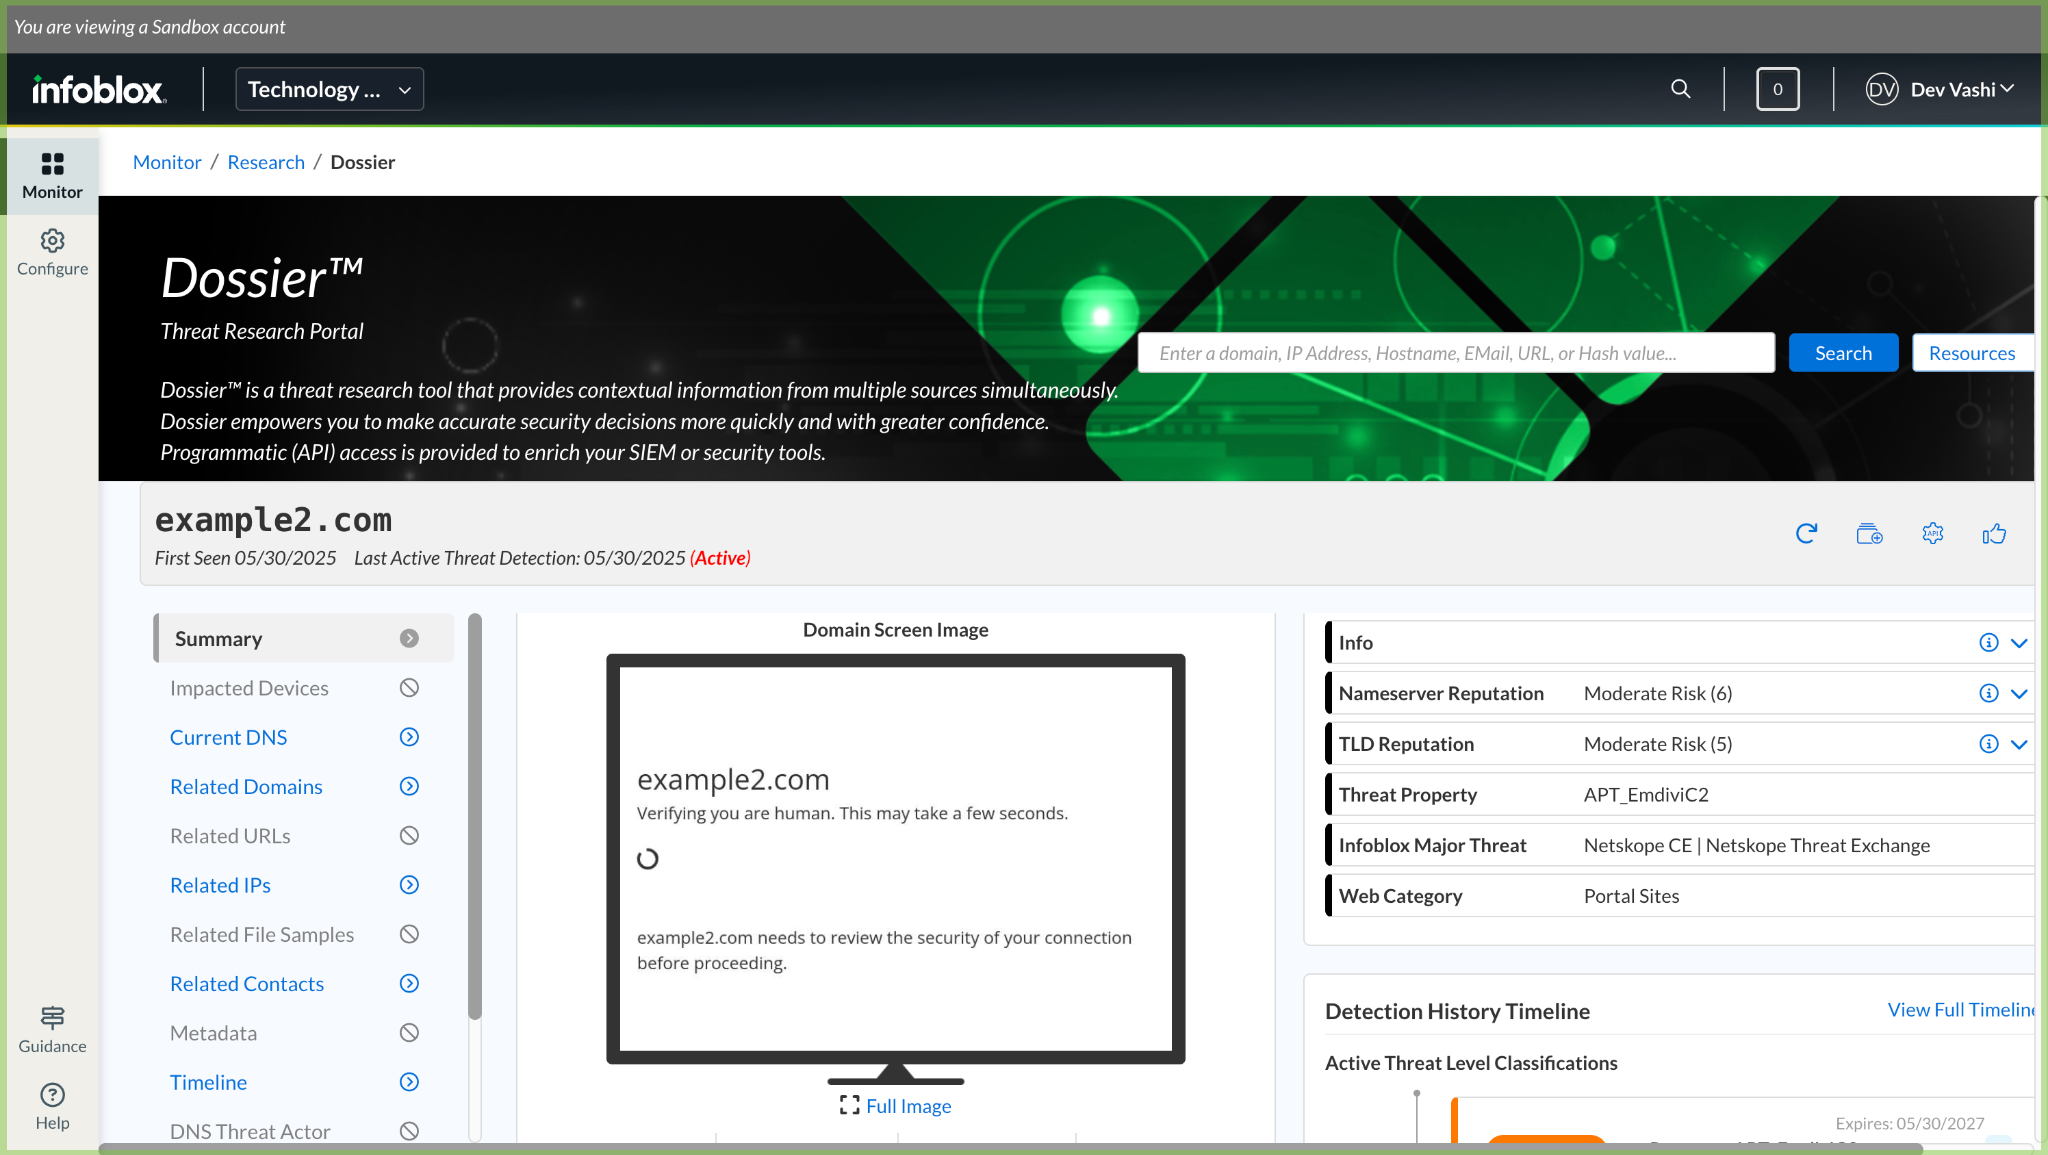Click the red Active status text
Viewport: 2048px width, 1155px height.
(x=720, y=558)
